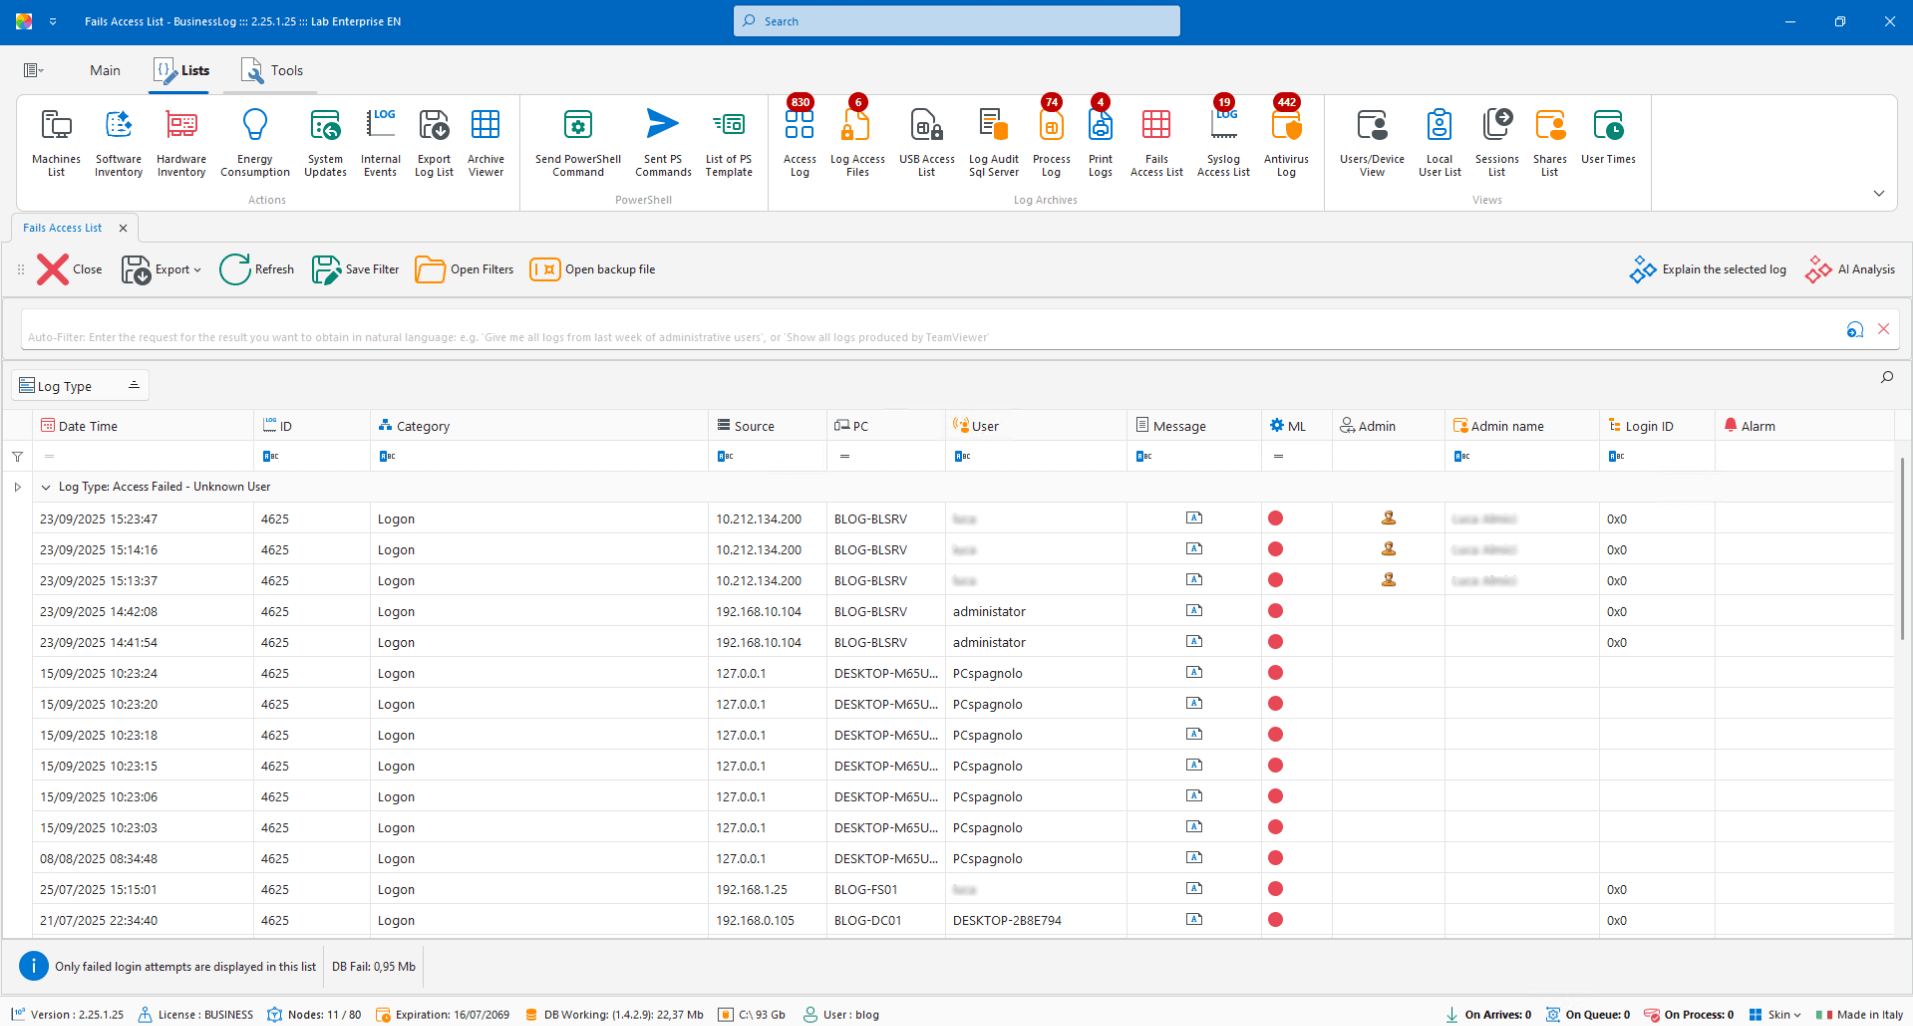Collapse the Access Failed - Unknown User group
Screen dimensions: 1913x1026
click(x=46, y=487)
